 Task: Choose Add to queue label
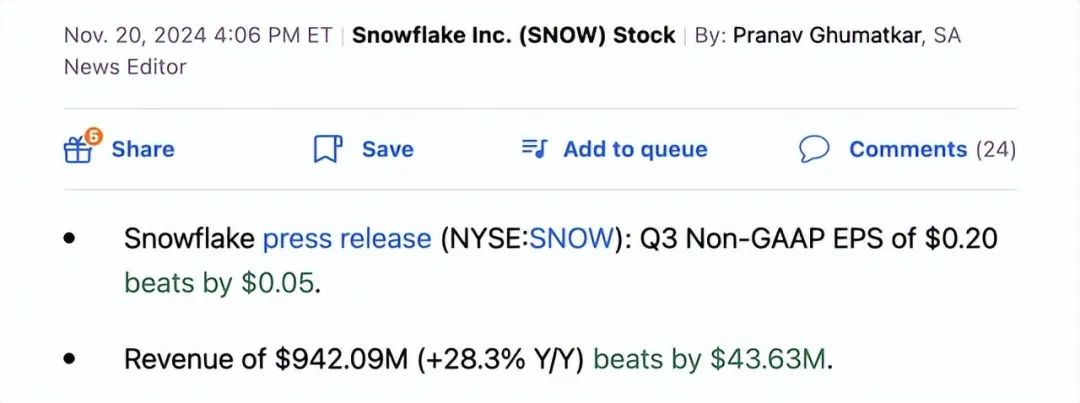click(x=635, y=150)
